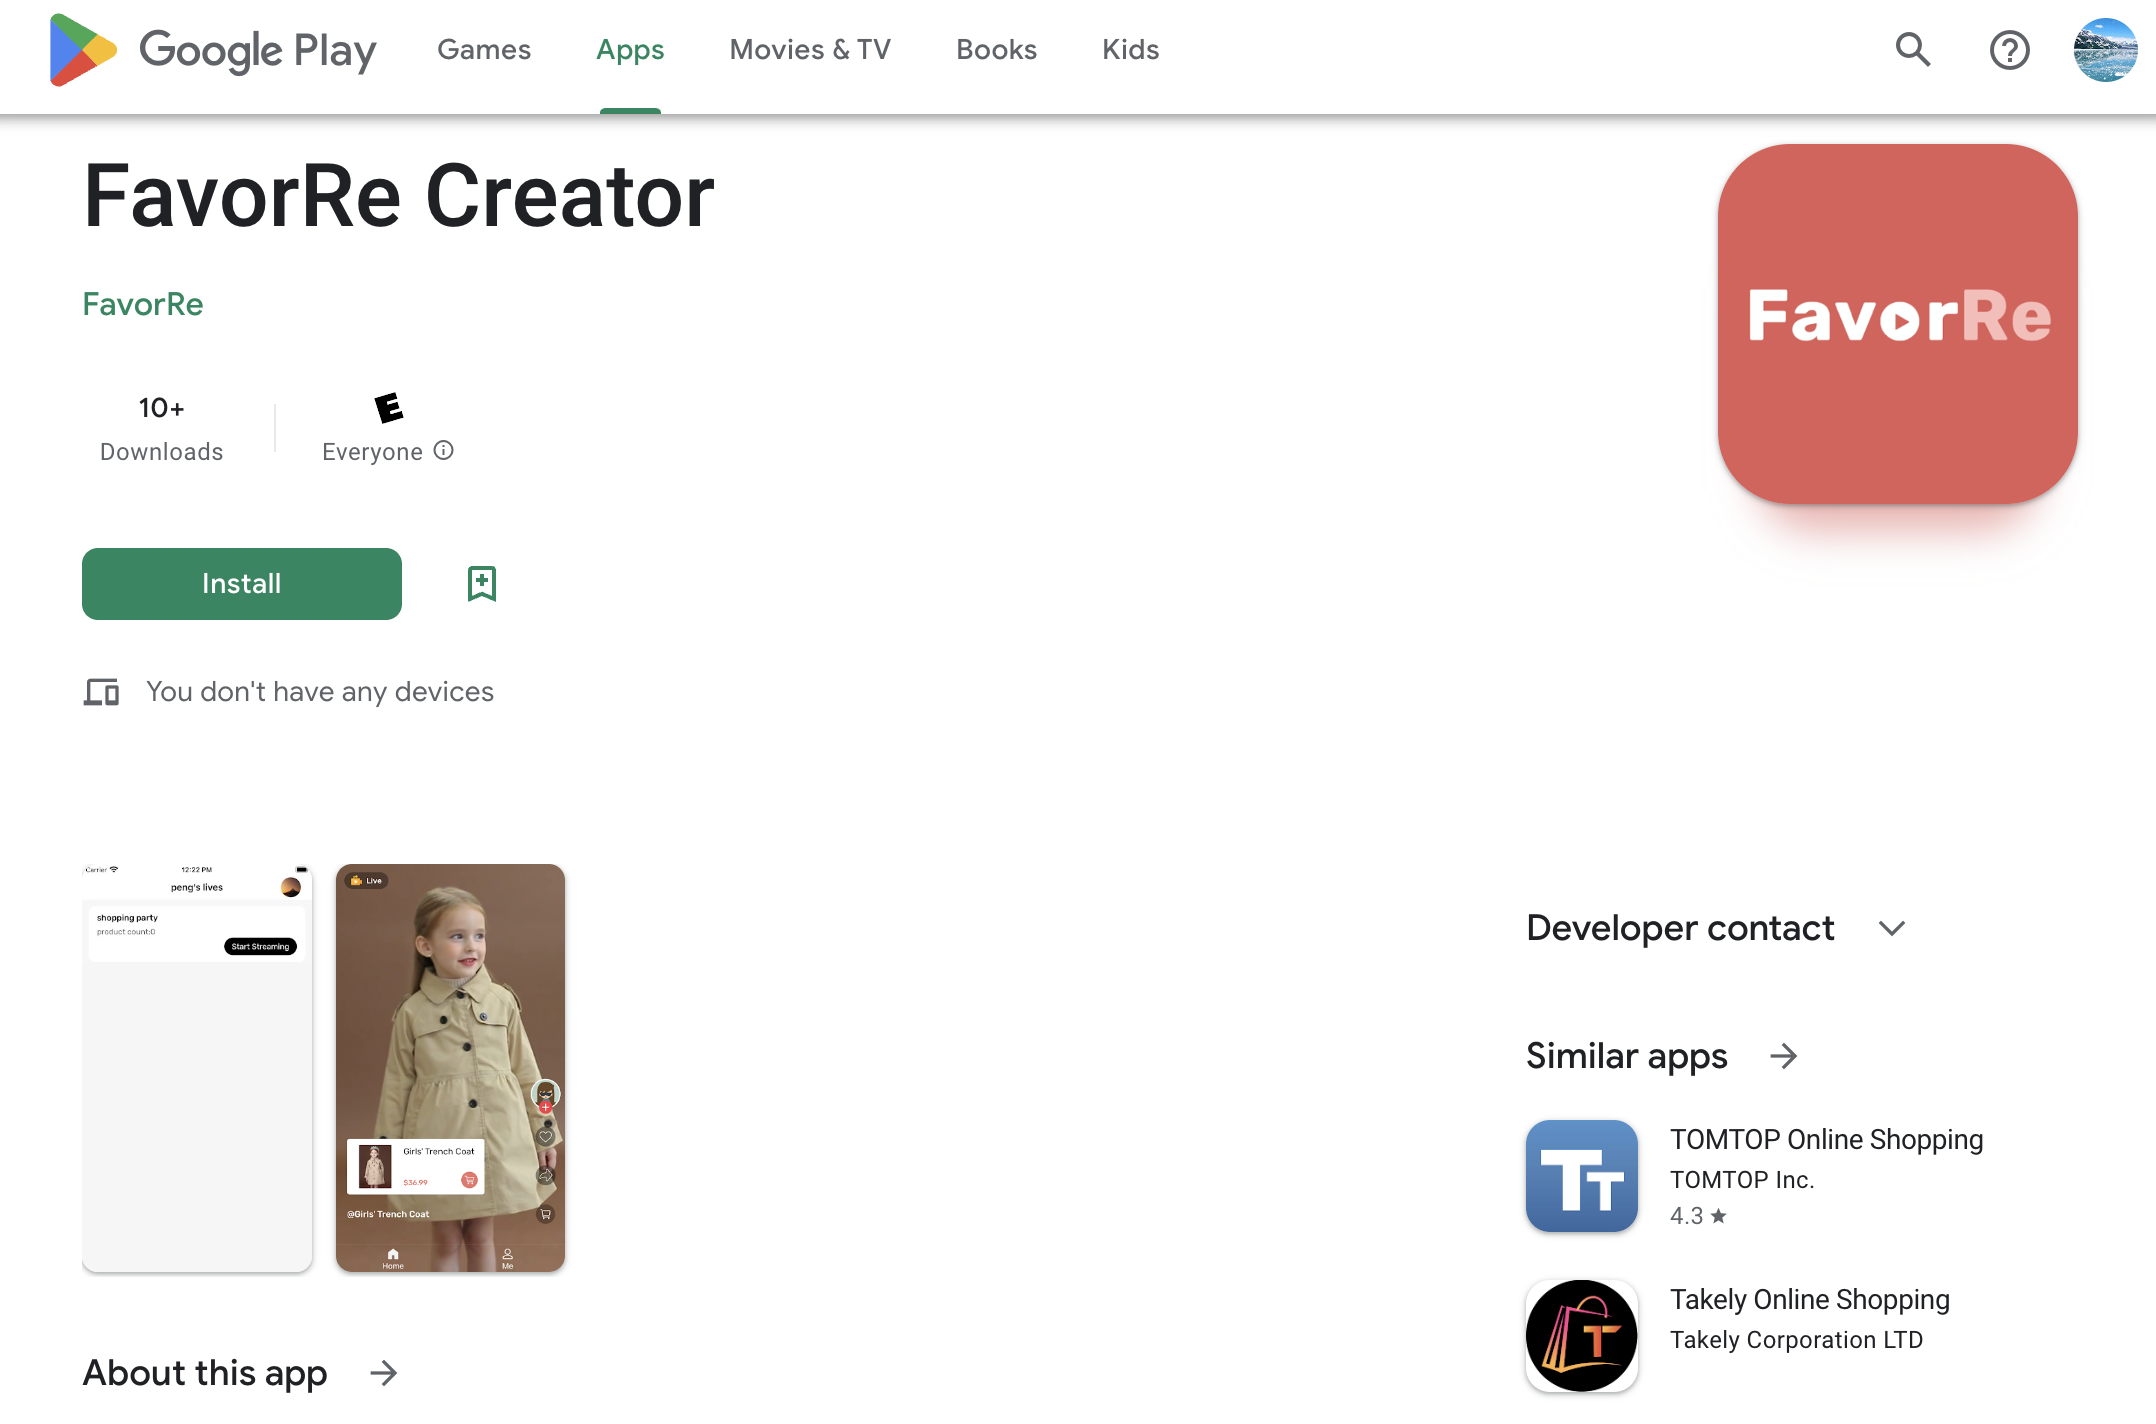Toggle the add to wishlist bookmark

coord(482,584)
